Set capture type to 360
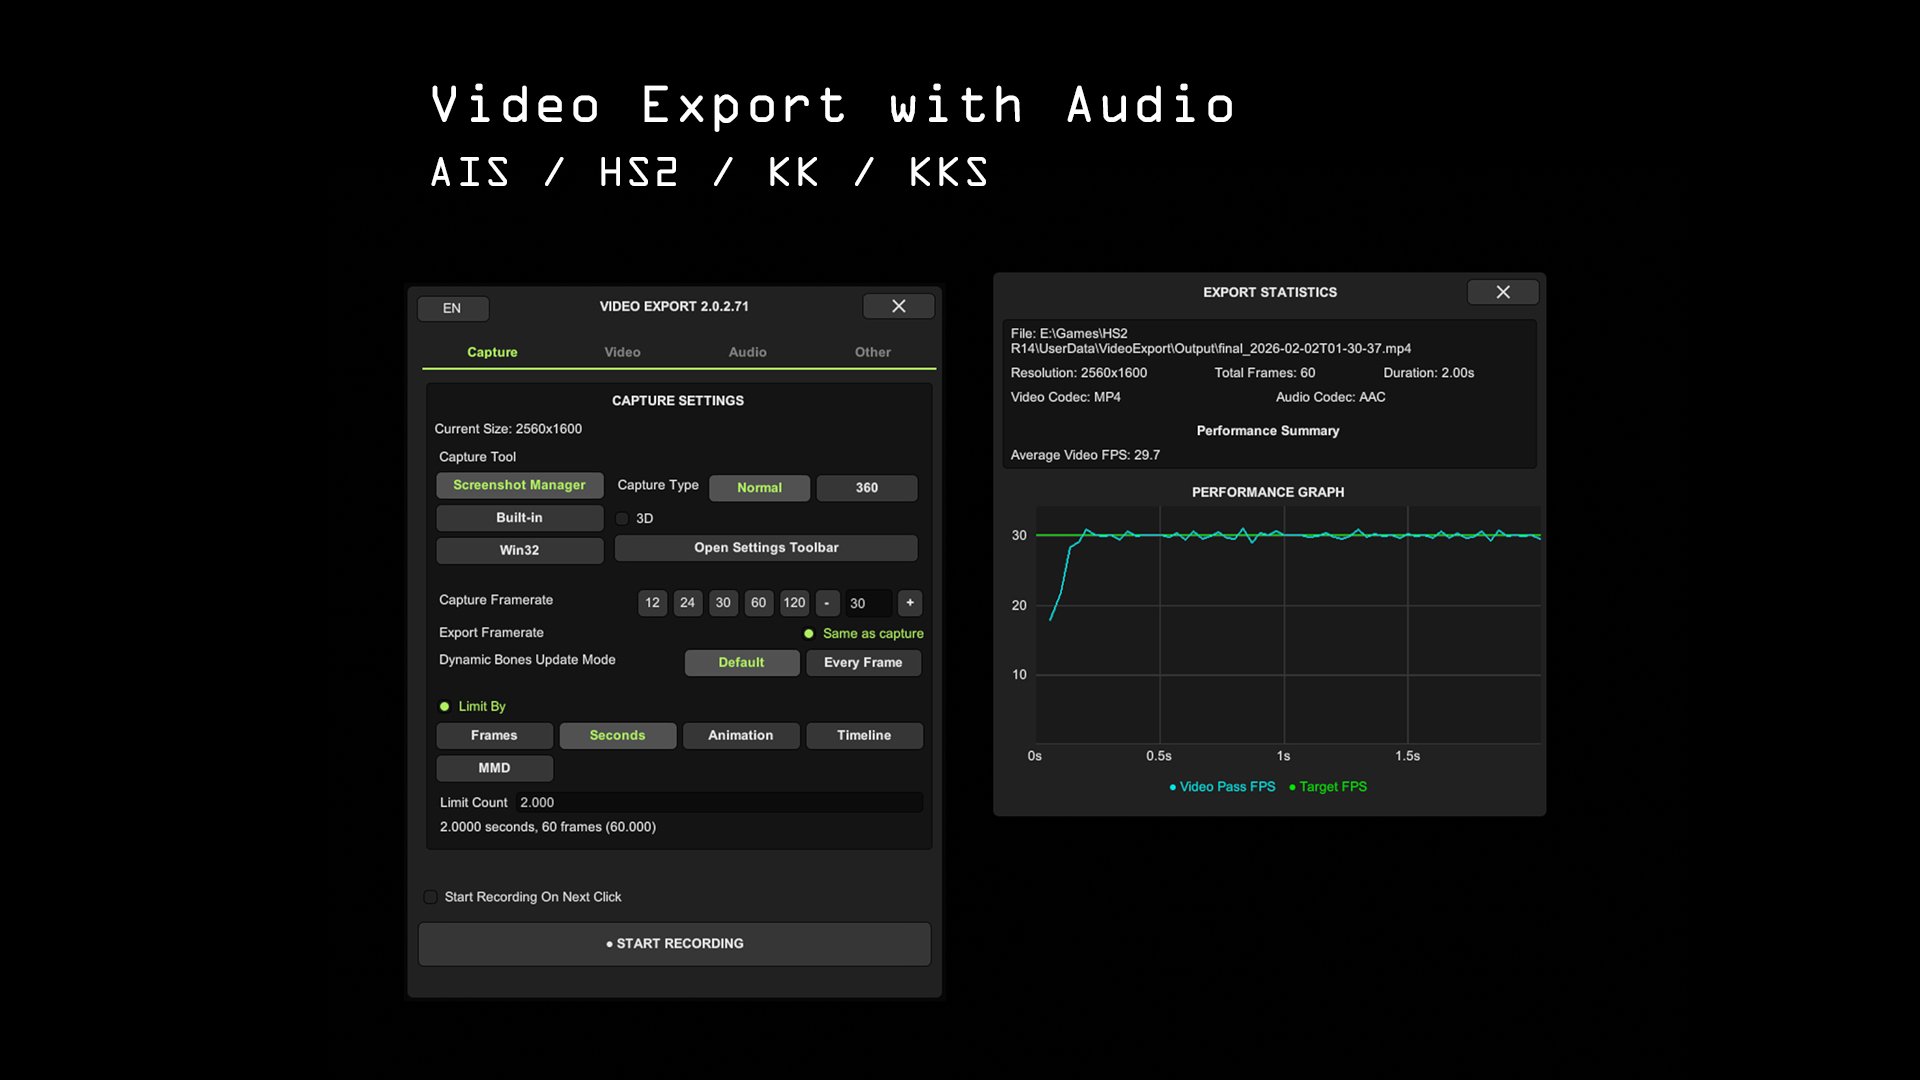Image resolution: width=1920 pixels, height=1080 pixels. click(x=866, y=488)
